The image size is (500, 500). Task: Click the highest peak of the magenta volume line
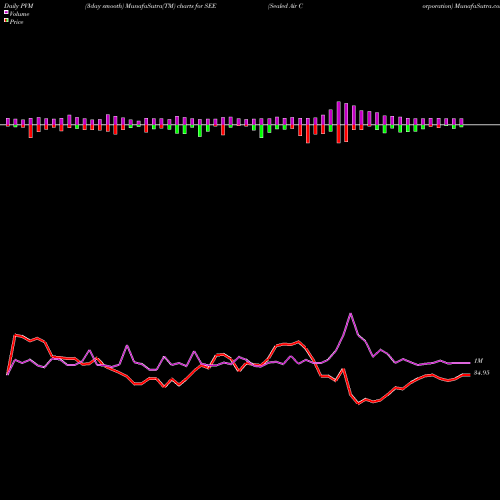pos(350,314)
